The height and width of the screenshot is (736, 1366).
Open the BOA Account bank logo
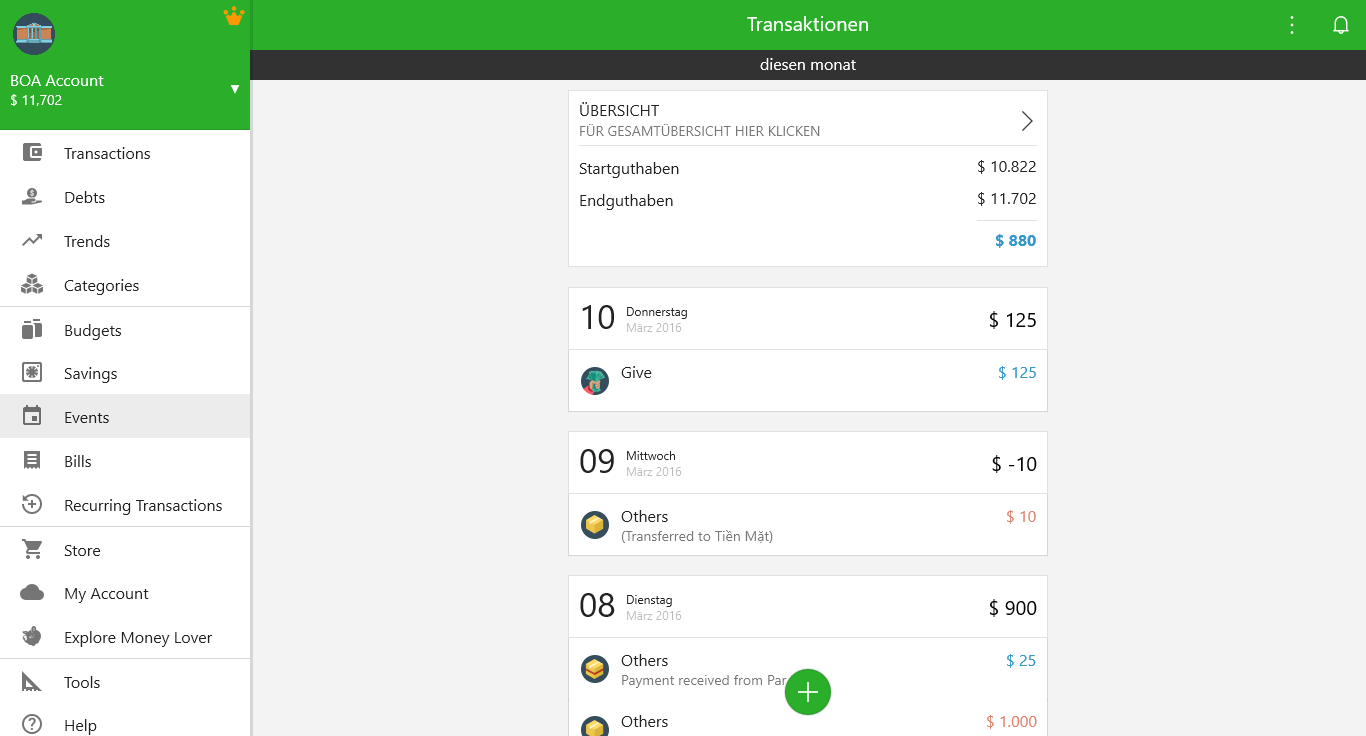[x=33, y=34]
